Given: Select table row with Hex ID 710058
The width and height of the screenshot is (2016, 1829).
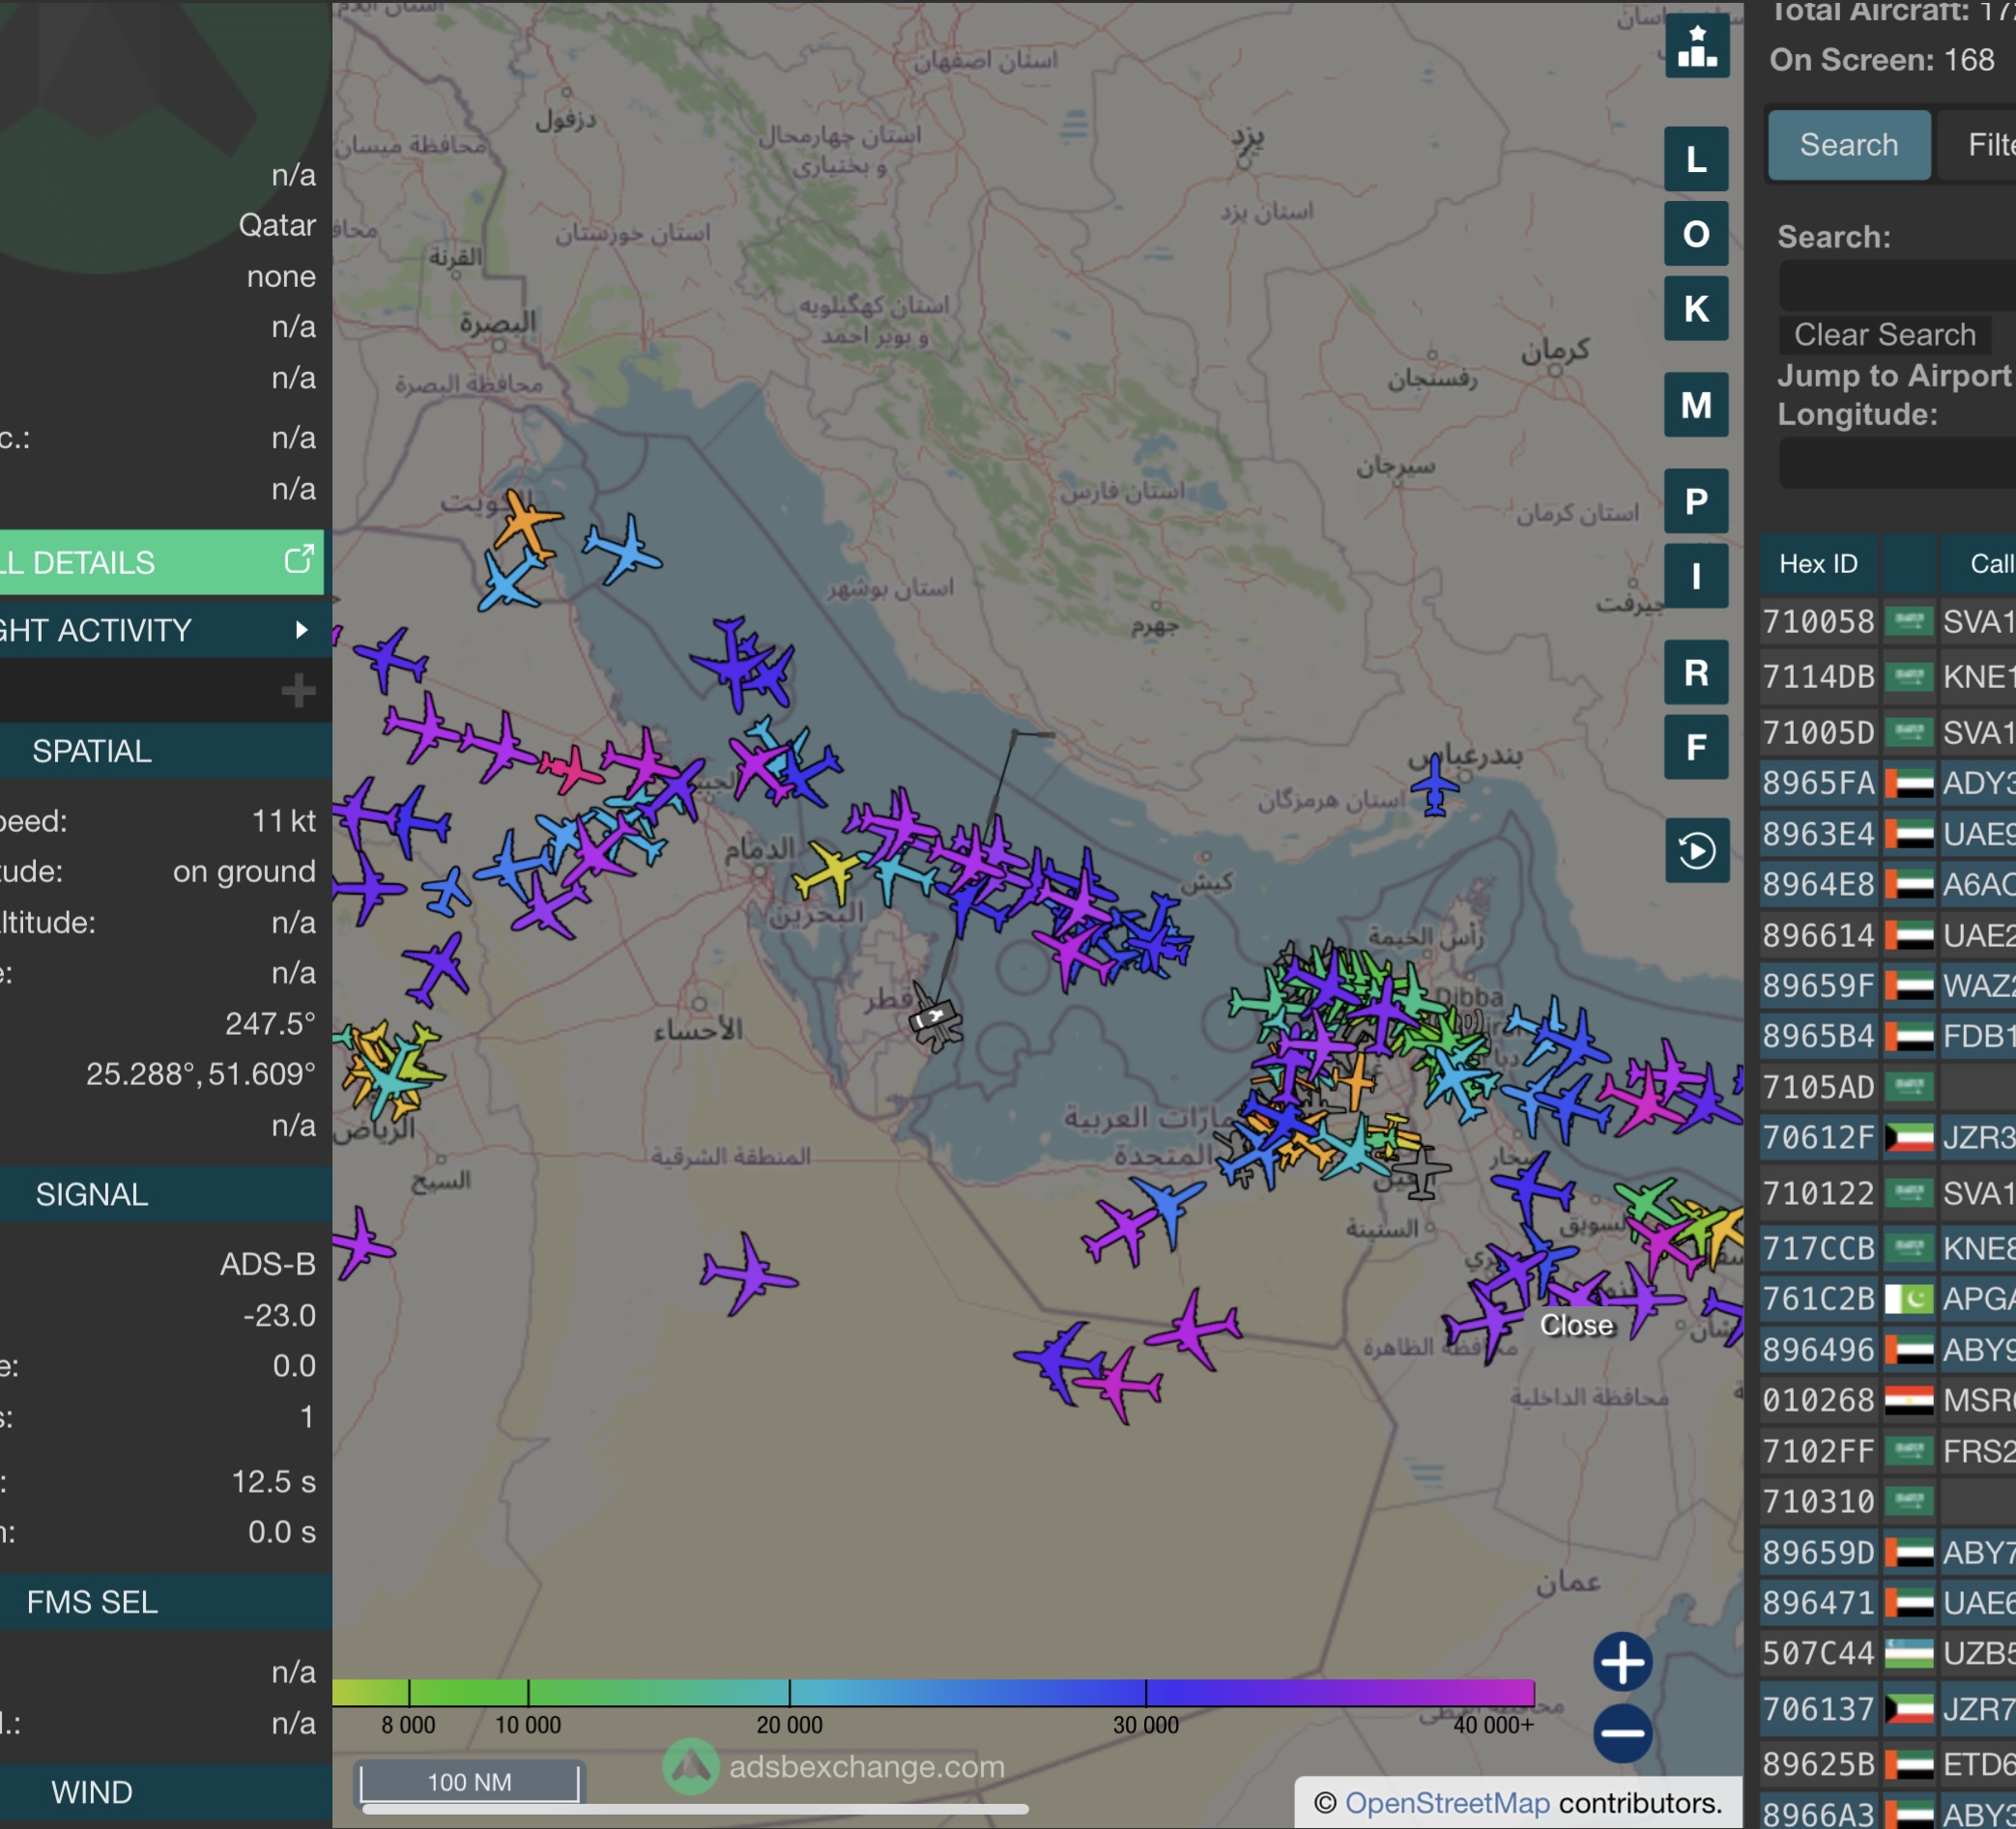Looking at the screenshot, I should [x=1888, y=621].
